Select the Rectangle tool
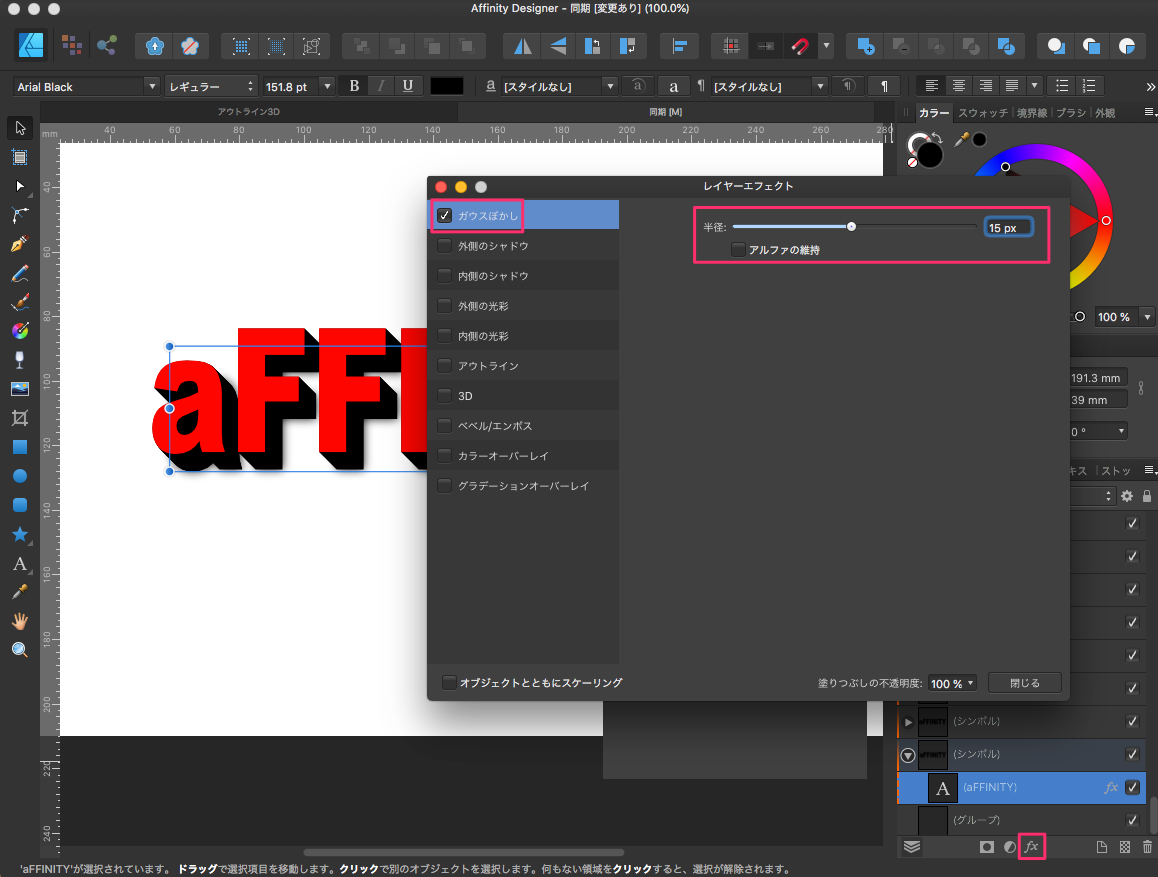1158x877 pixels. [x=20, y=447]
